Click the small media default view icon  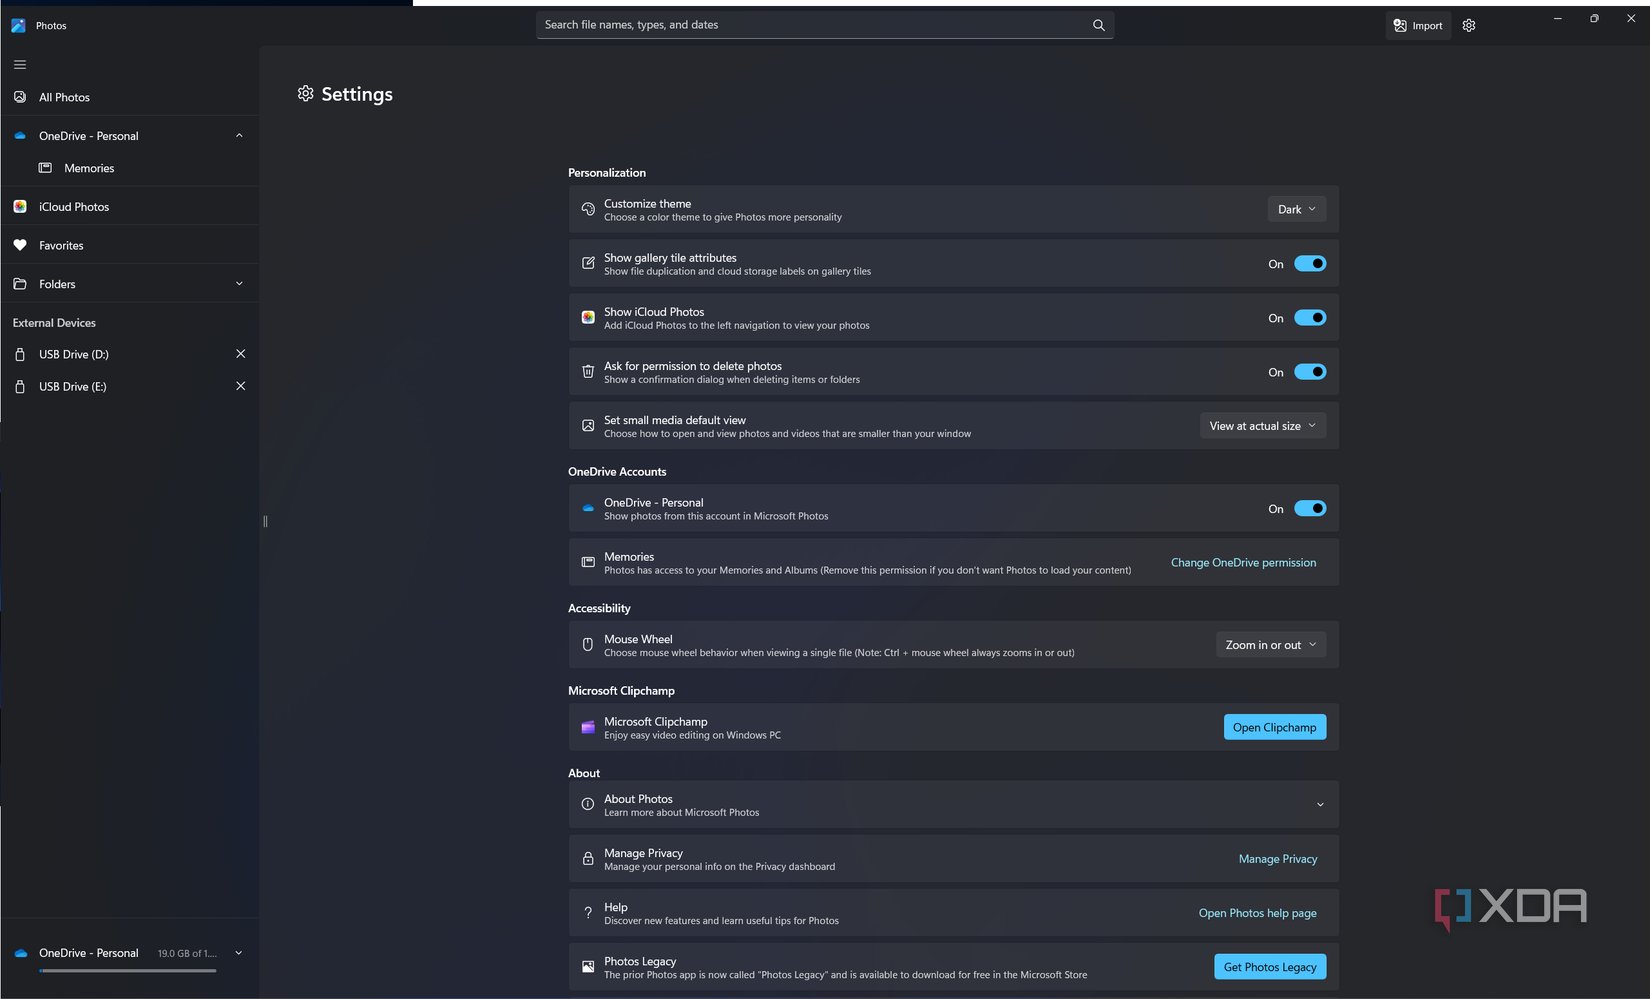[588, 426]
